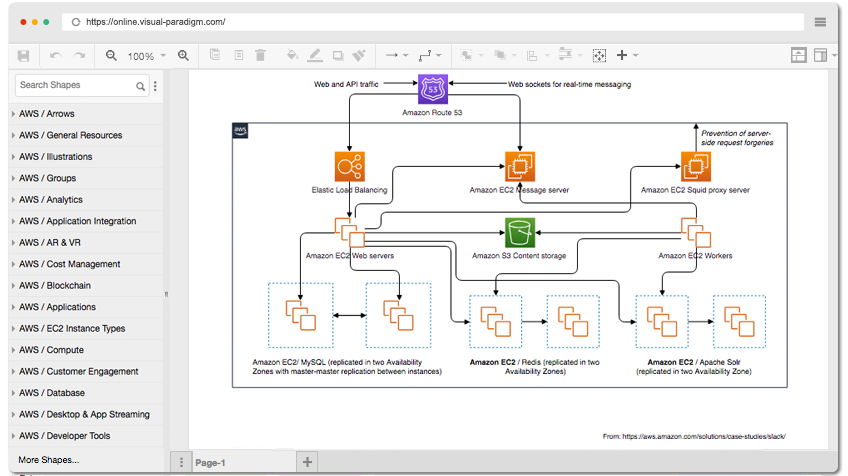
Task: Expand the AWS / AR & VR category
Action: click(87, 243)
